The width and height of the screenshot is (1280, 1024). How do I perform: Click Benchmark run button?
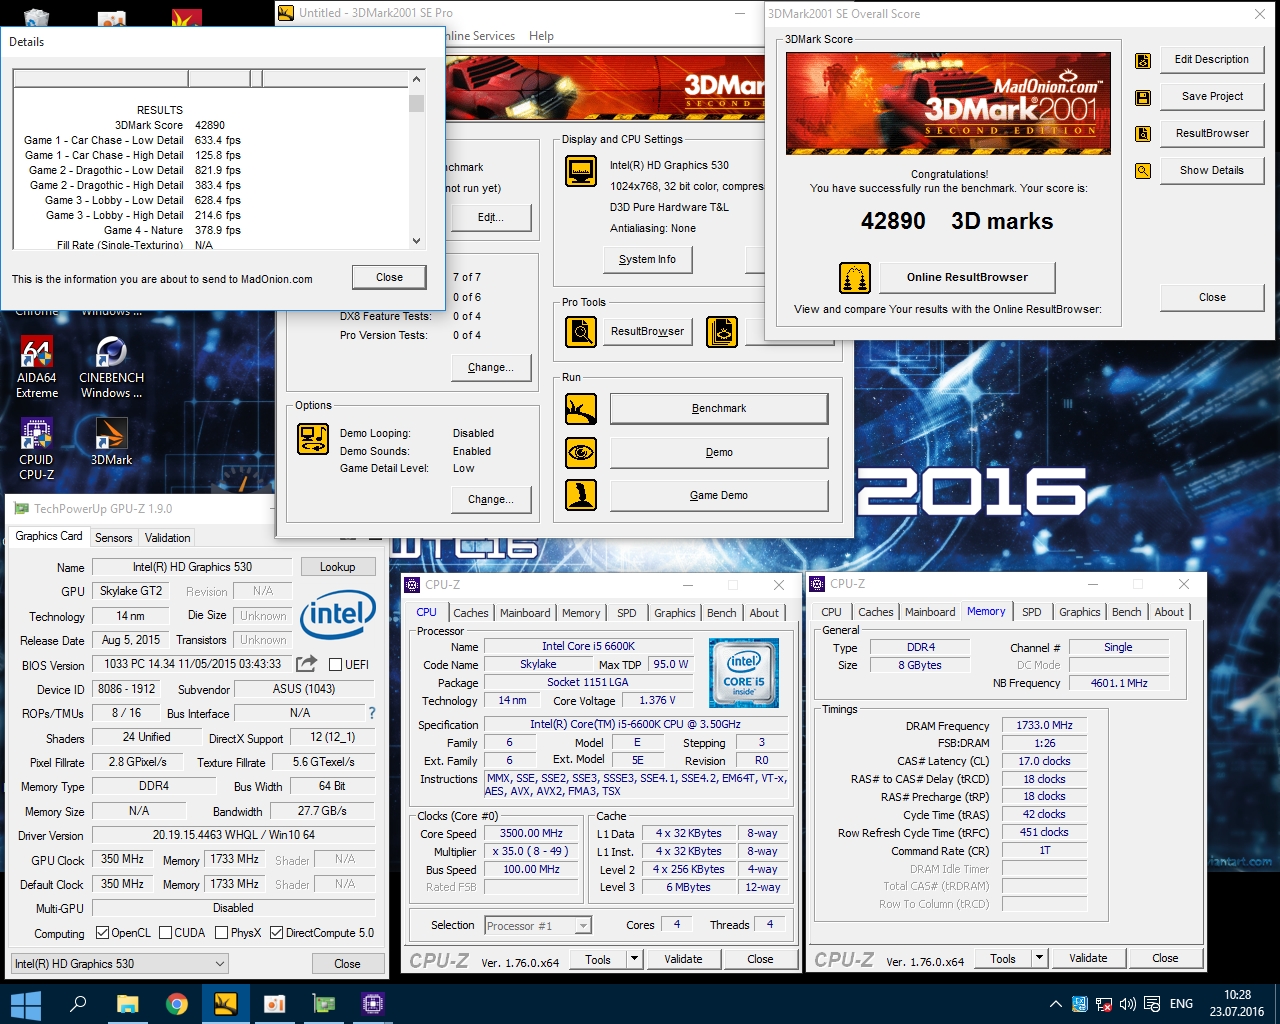pyautogui.click(x=719, y=408)
